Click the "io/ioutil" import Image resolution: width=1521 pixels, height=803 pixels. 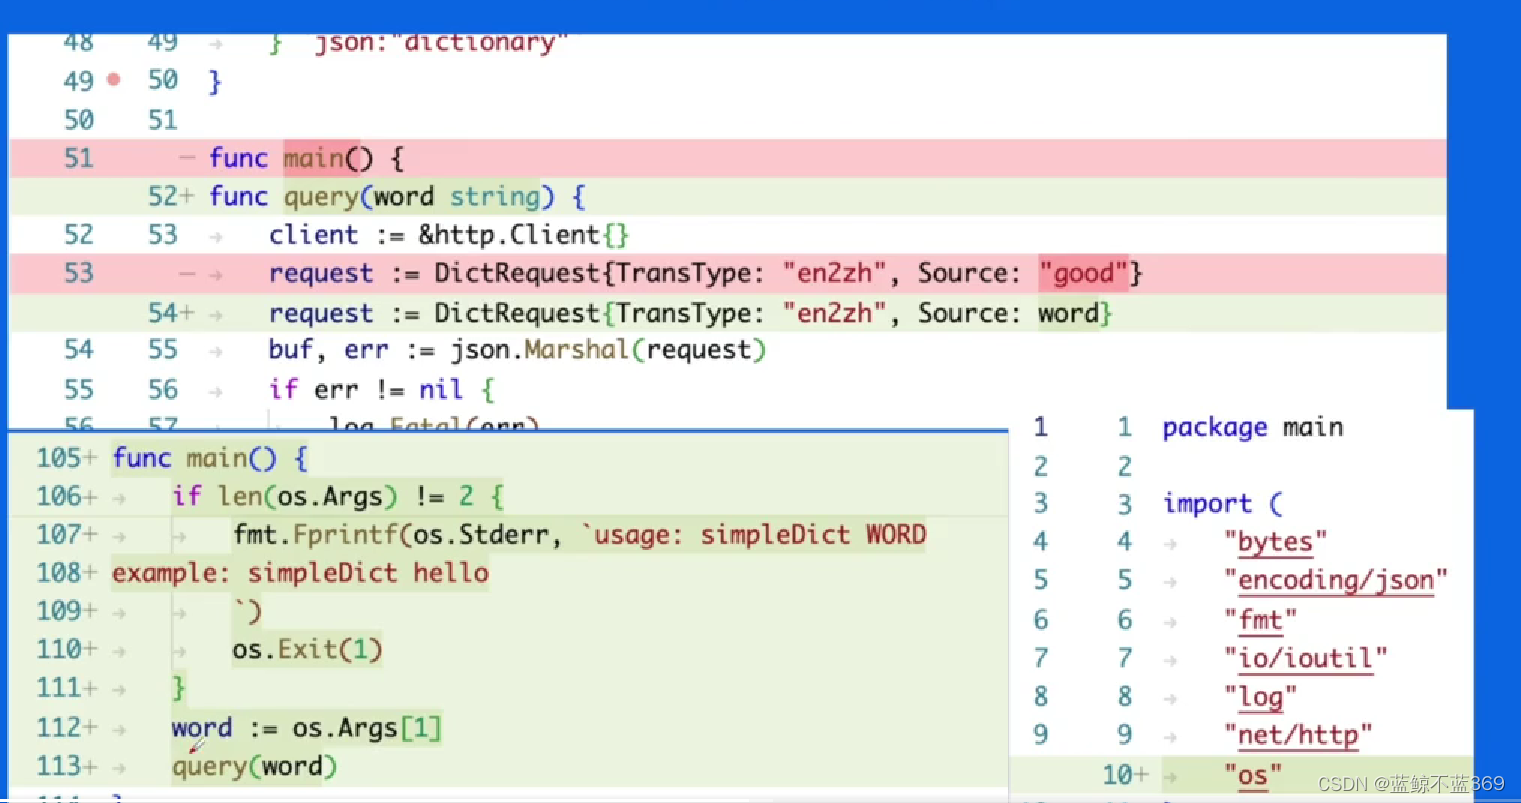(1305, 658)
